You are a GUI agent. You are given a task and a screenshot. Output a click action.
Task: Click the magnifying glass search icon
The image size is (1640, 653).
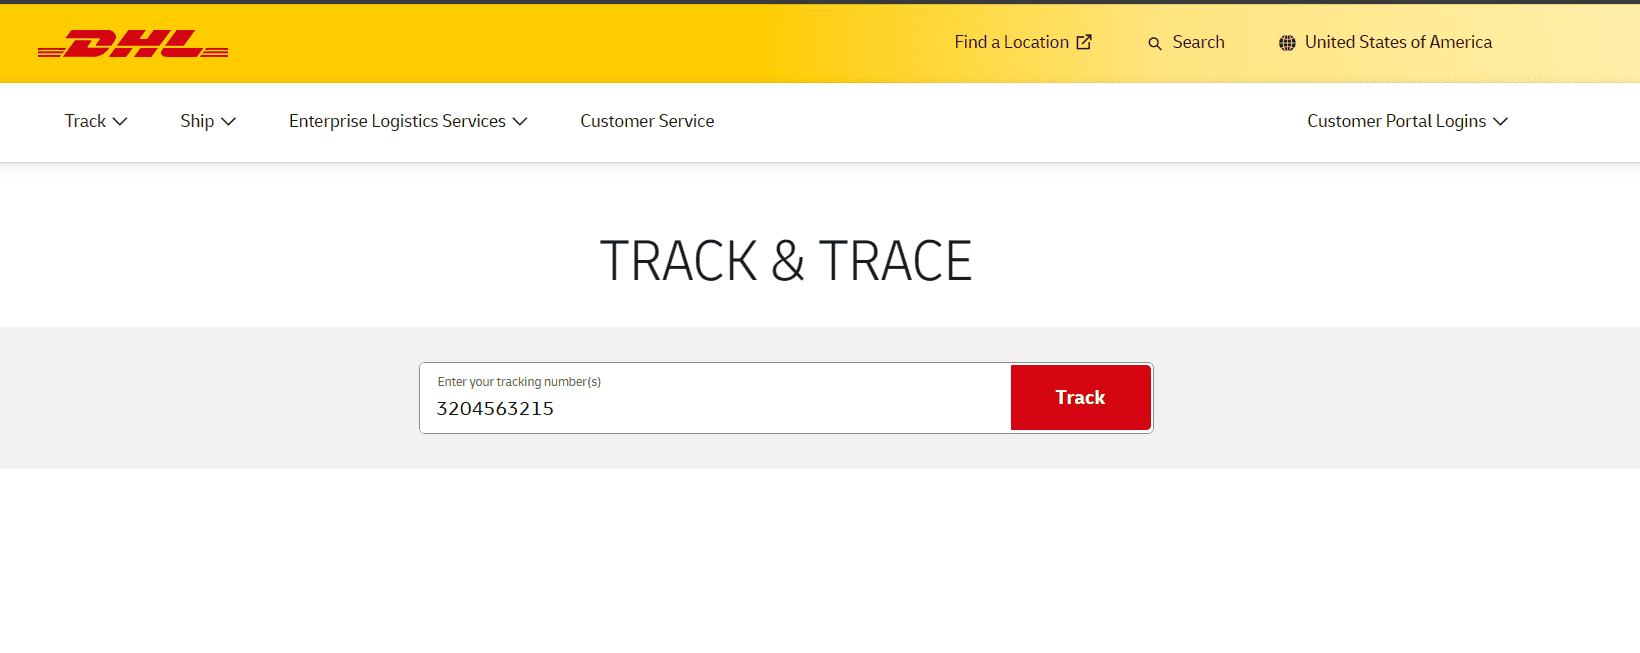pos(1155,43)
